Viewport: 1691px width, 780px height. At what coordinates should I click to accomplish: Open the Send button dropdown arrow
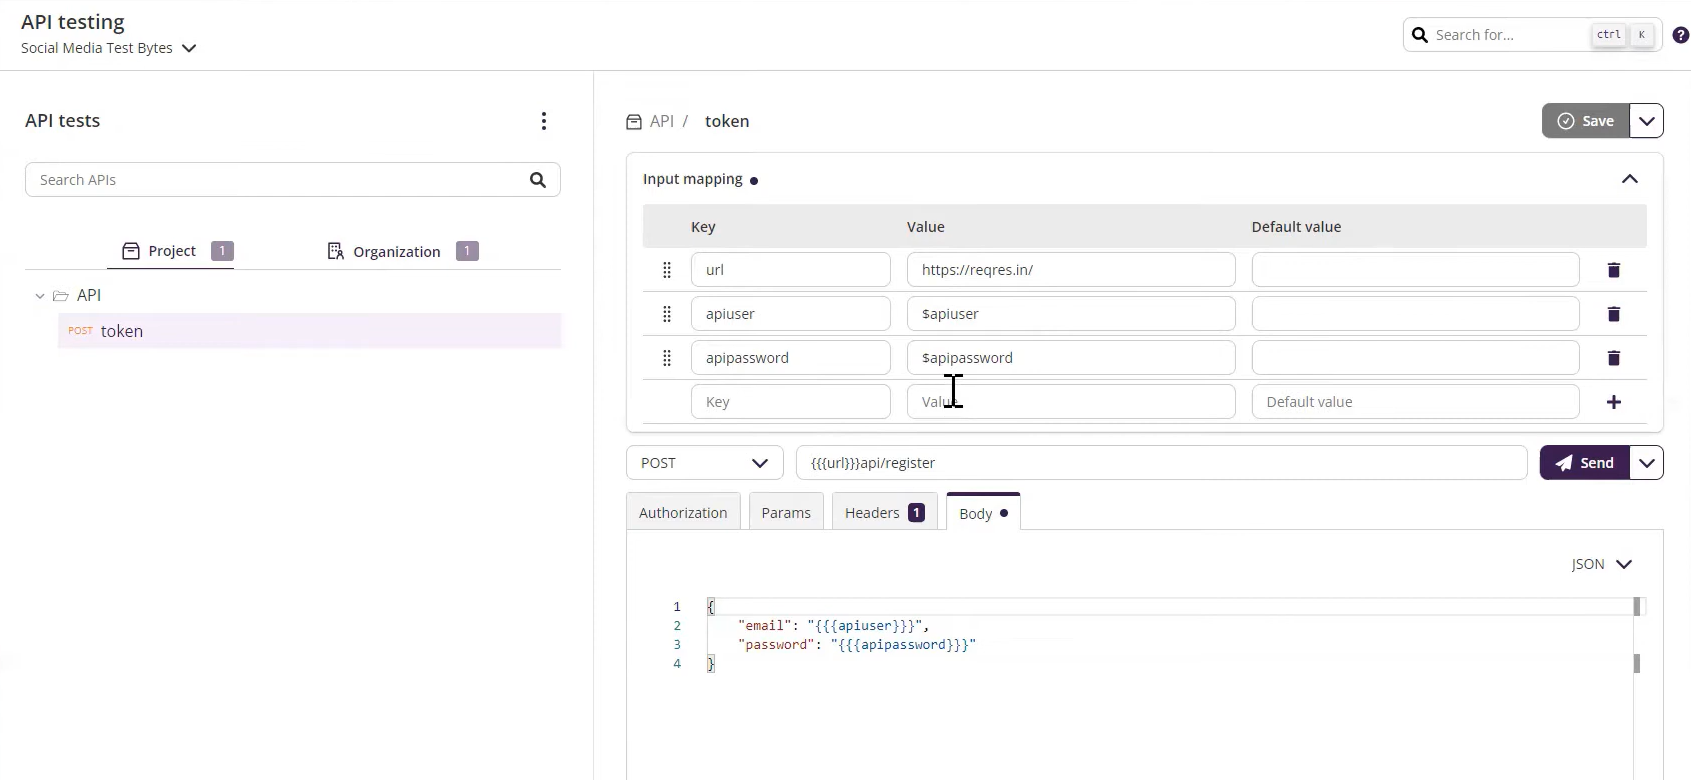(1646, 463)
